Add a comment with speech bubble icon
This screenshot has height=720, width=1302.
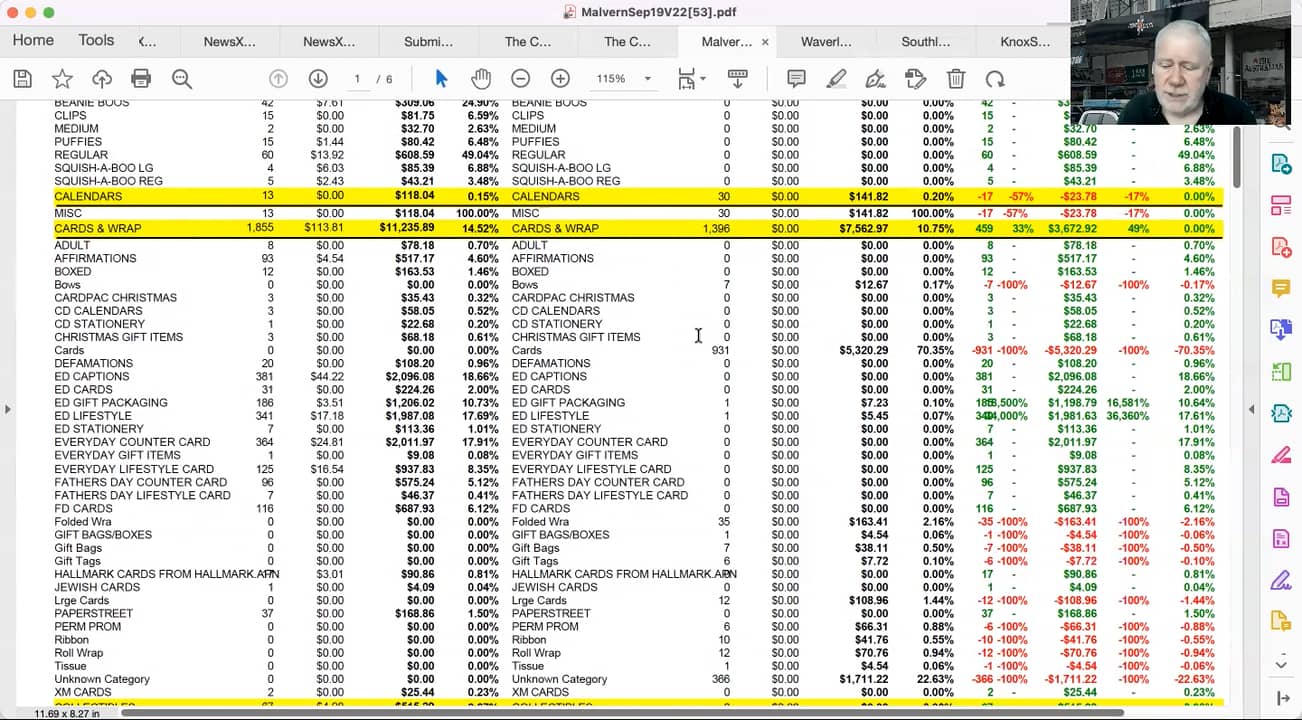pyautogui.click(x=796, y=79)
